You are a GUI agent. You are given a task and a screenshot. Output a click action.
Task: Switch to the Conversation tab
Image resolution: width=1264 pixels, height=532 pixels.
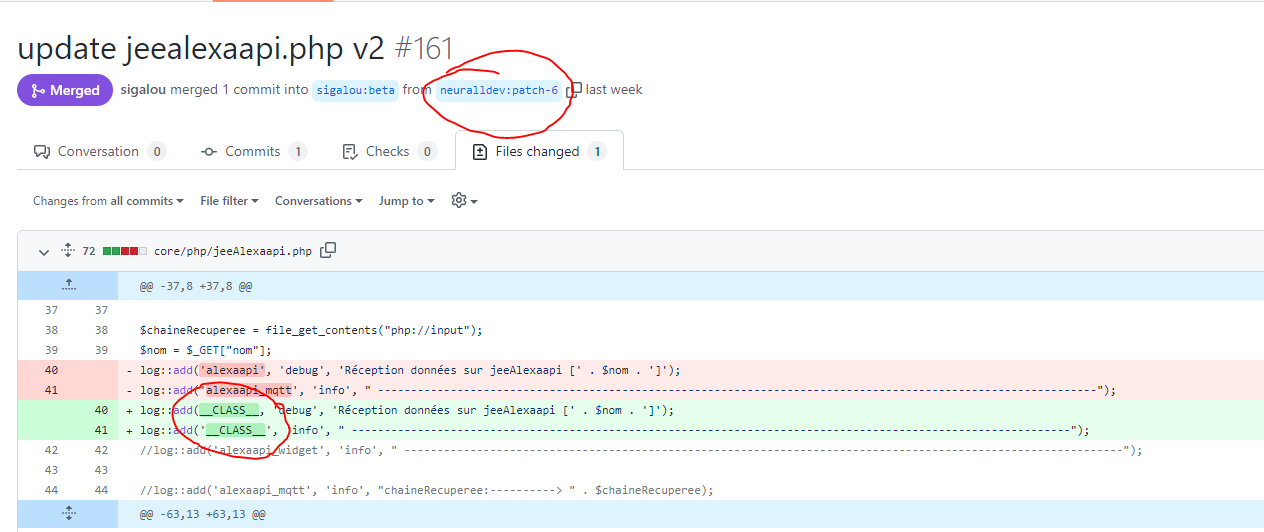(x=100, y=152)
